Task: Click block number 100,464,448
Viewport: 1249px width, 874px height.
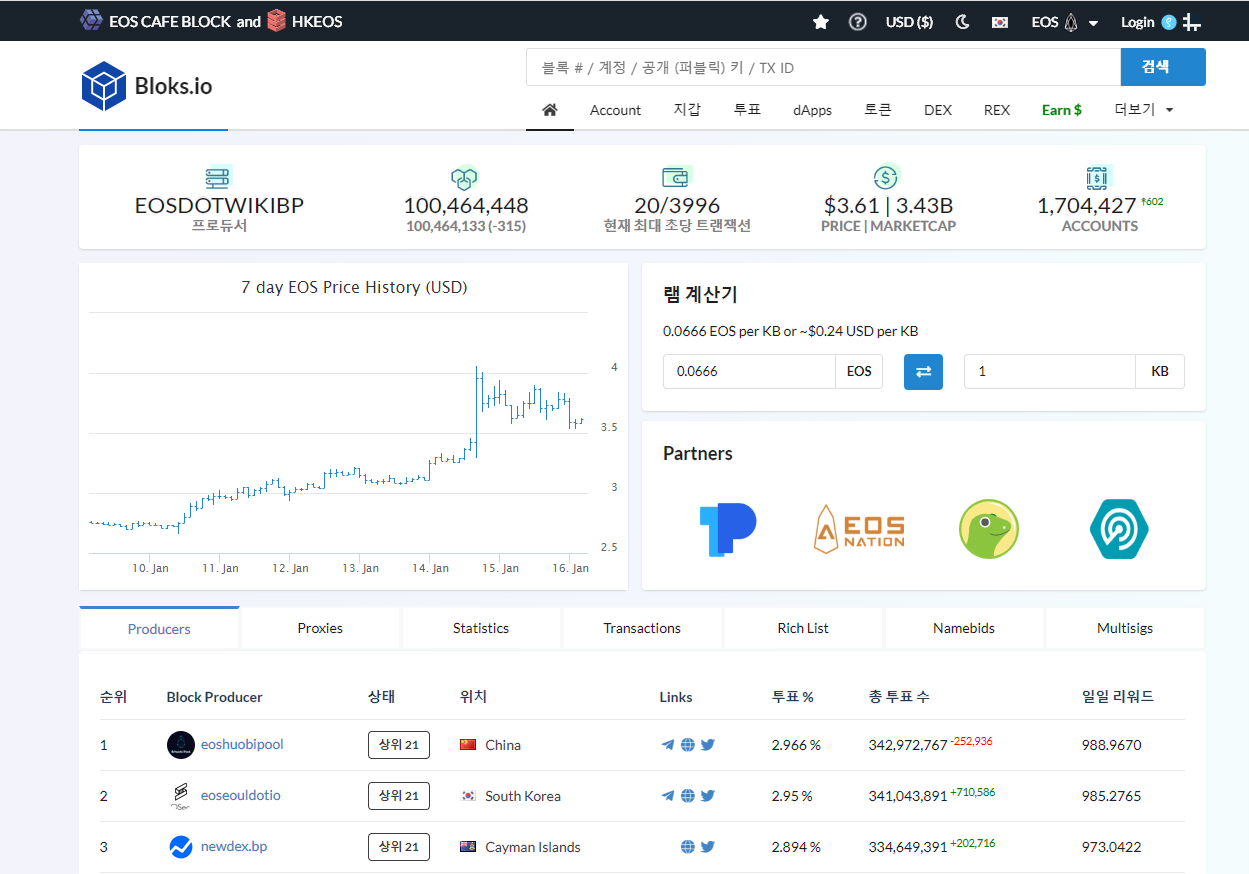Action: click(466, 206)
